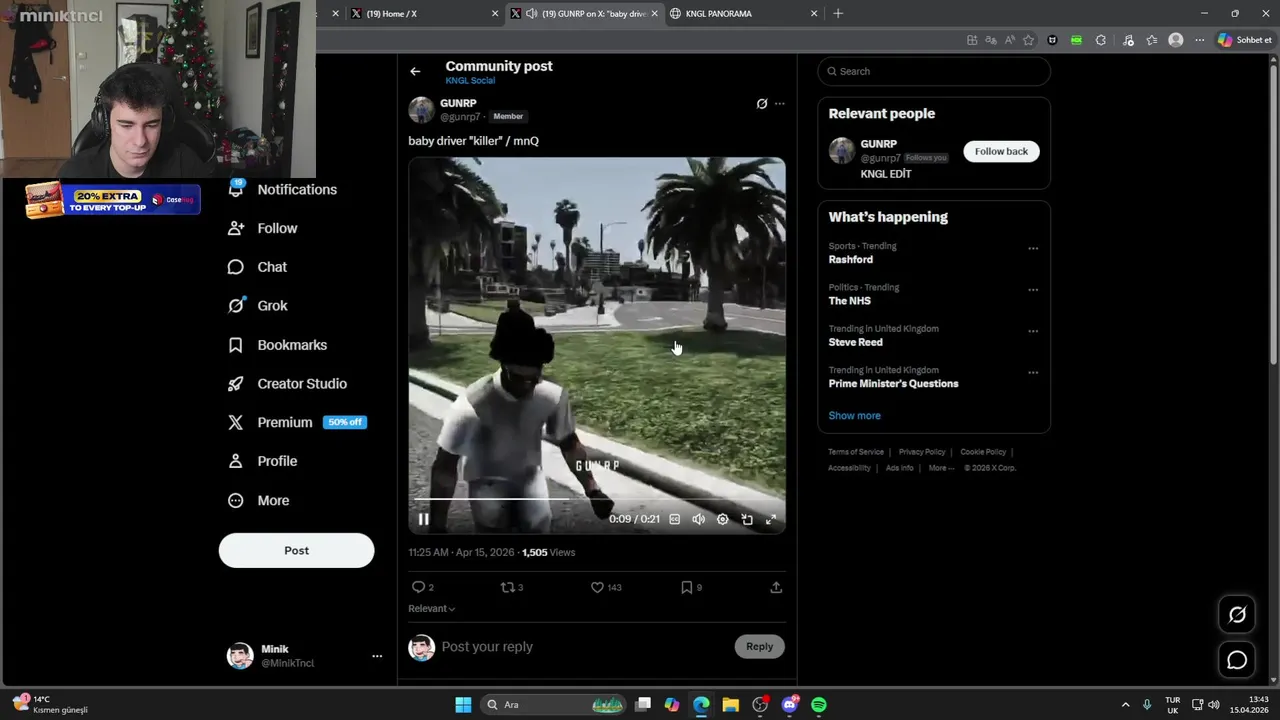Click the Grok icon on the post header
The image size is (1280, 720).
coord(762,104)
